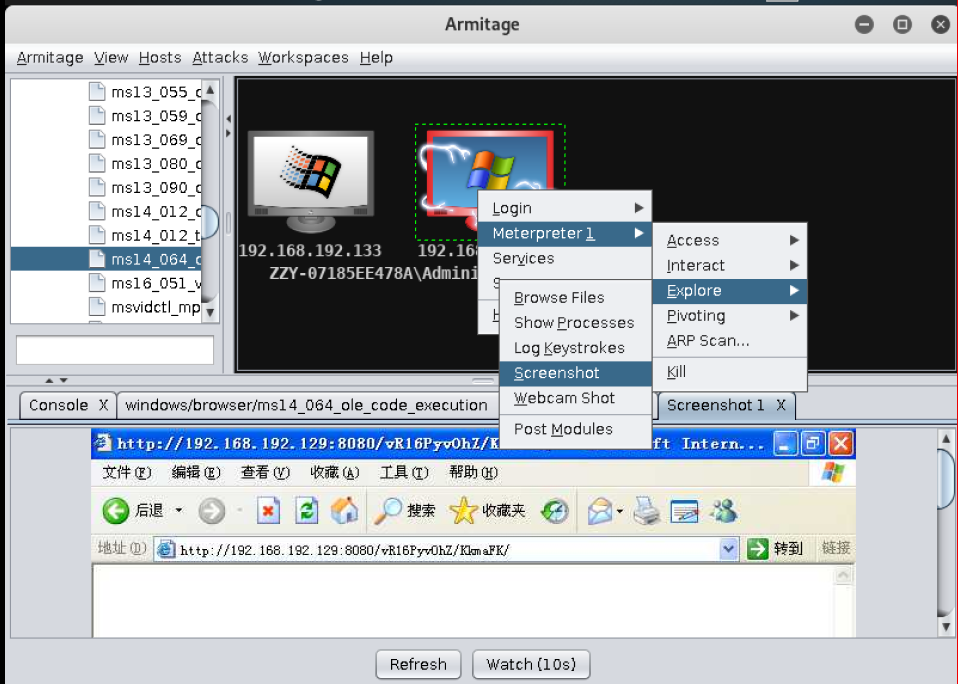958x684 pixels.
Task: Click the IE favorites star icon
Action: (463, 511)
